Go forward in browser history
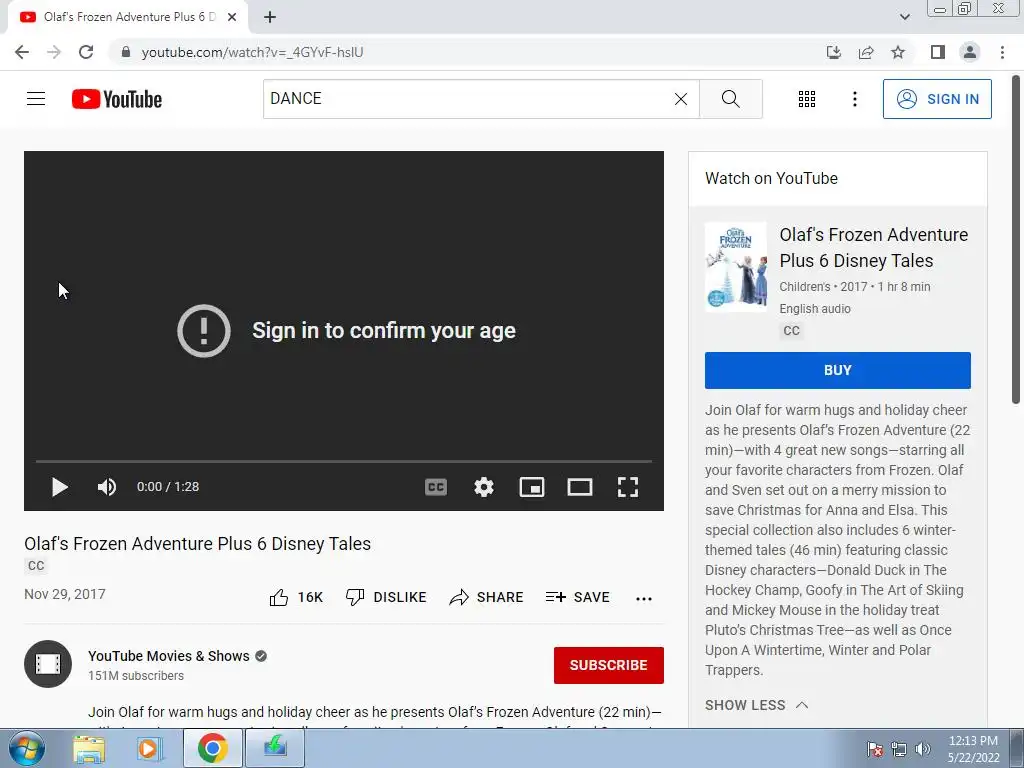The width and height of the screenshot is (1024, 768). point(54,52)
